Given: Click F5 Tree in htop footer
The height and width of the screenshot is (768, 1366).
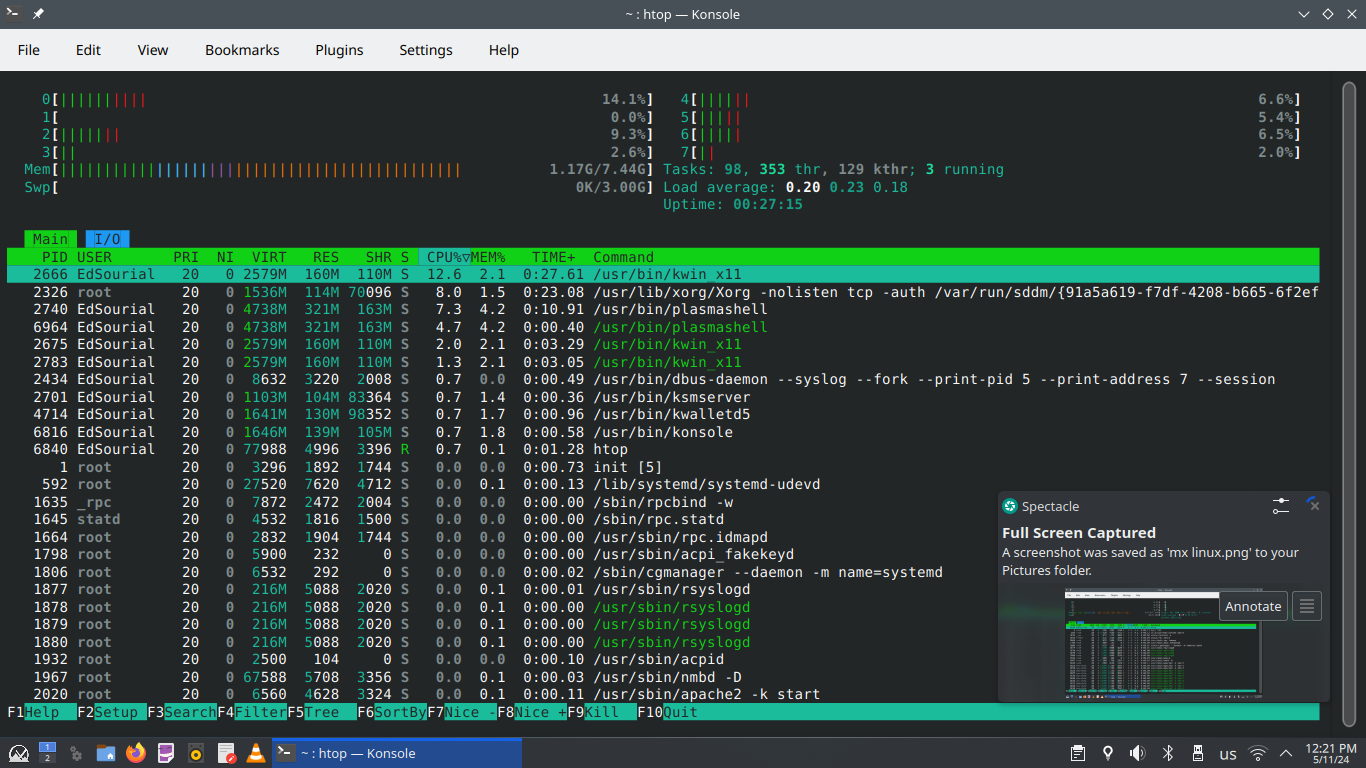Looking at the screenshot, I should 322,712.
